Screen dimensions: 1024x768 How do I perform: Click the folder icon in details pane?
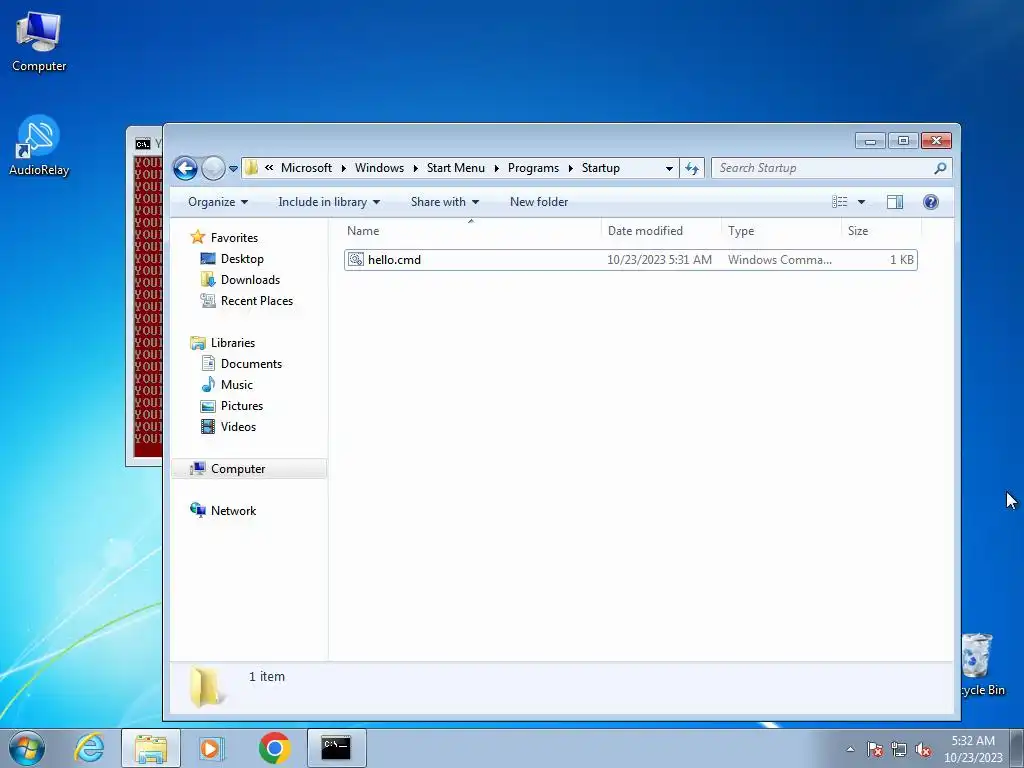coord(206,687)
